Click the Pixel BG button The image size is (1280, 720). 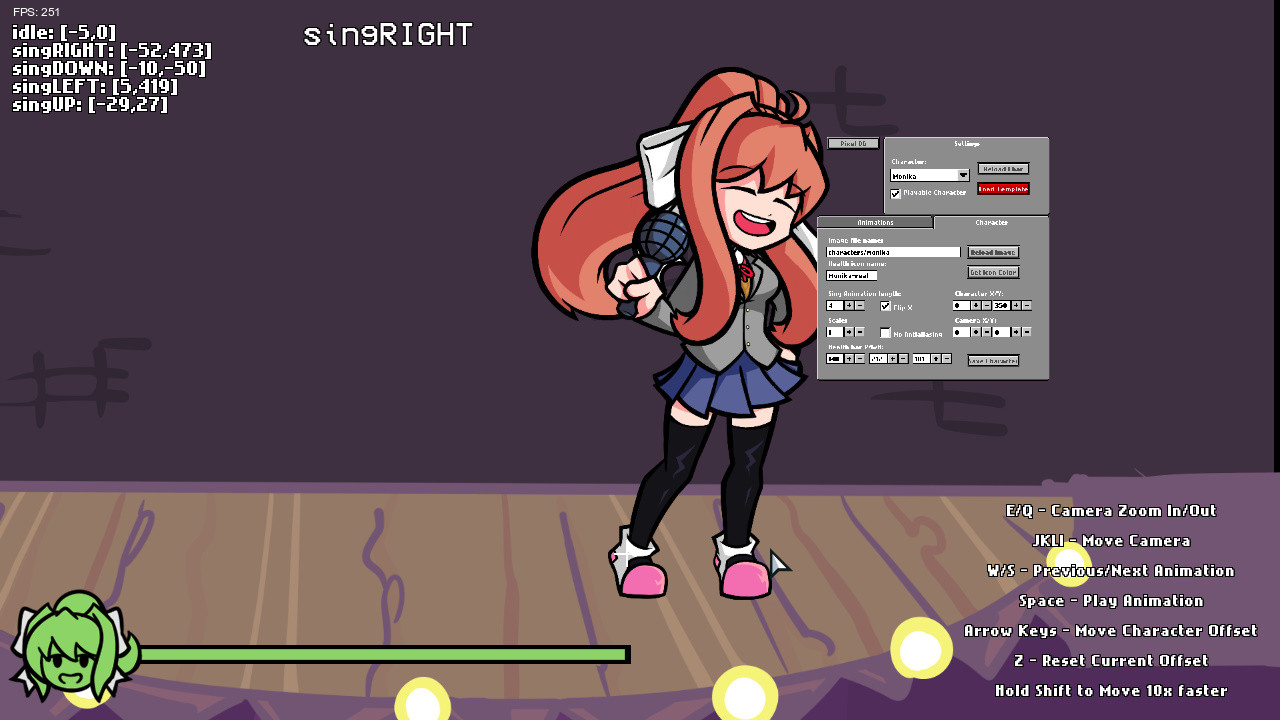tap(851, 144)
